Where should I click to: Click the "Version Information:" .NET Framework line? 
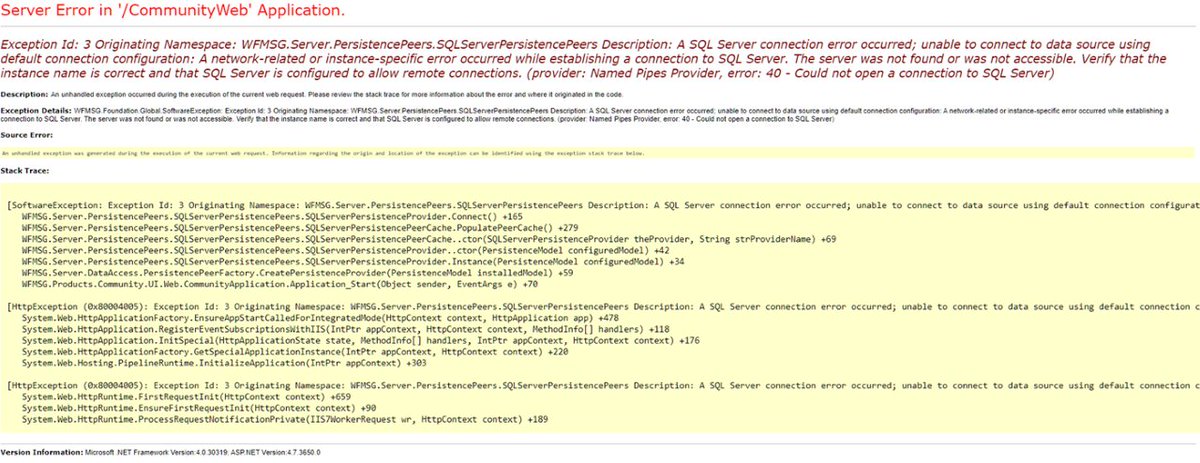coord(160,453)
